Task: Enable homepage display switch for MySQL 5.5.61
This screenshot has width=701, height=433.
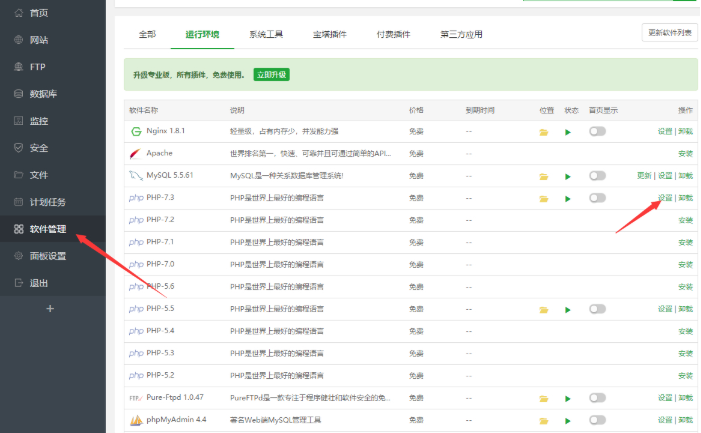Action: (598, 176)
